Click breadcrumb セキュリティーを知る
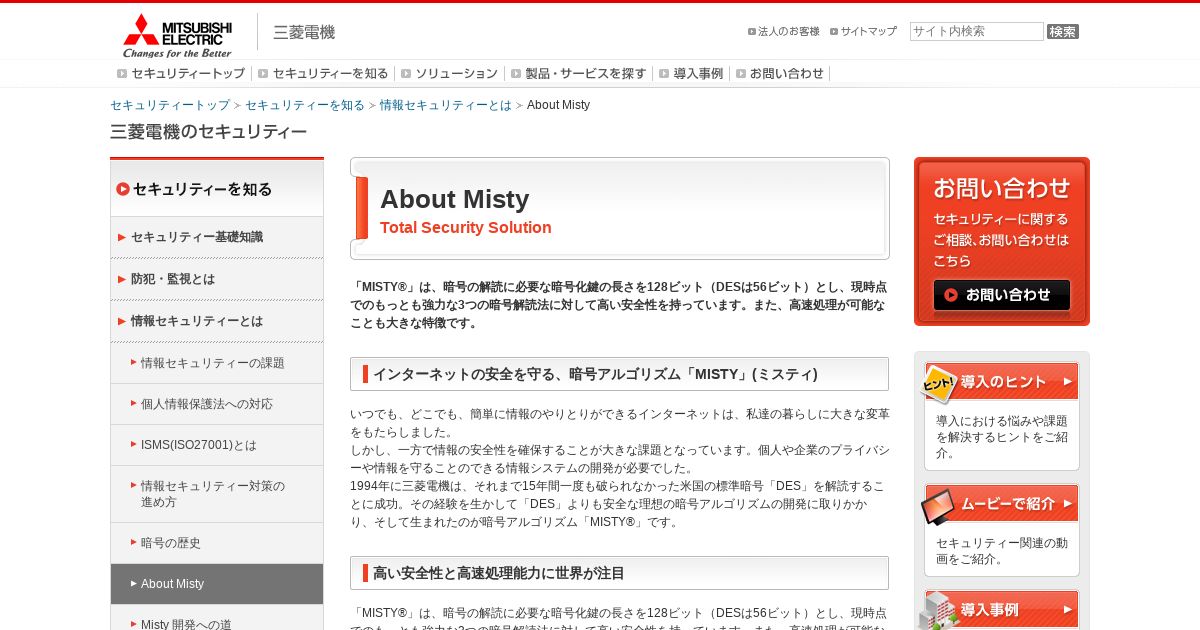 click(305, 105)
